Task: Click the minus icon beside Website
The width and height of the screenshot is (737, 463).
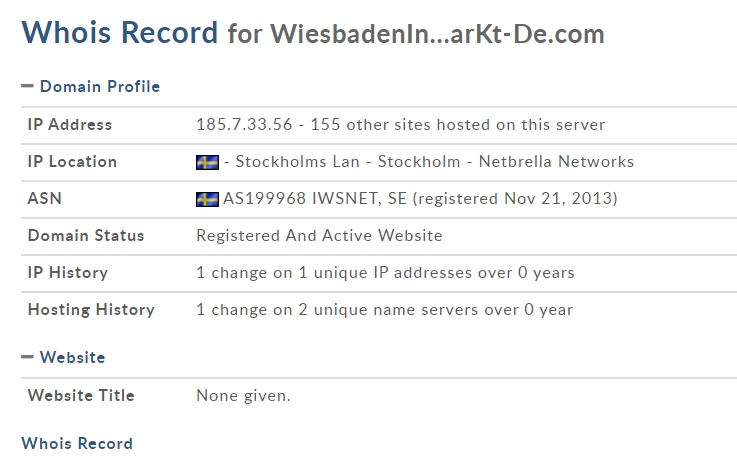Action: click(x=27, y=357)
